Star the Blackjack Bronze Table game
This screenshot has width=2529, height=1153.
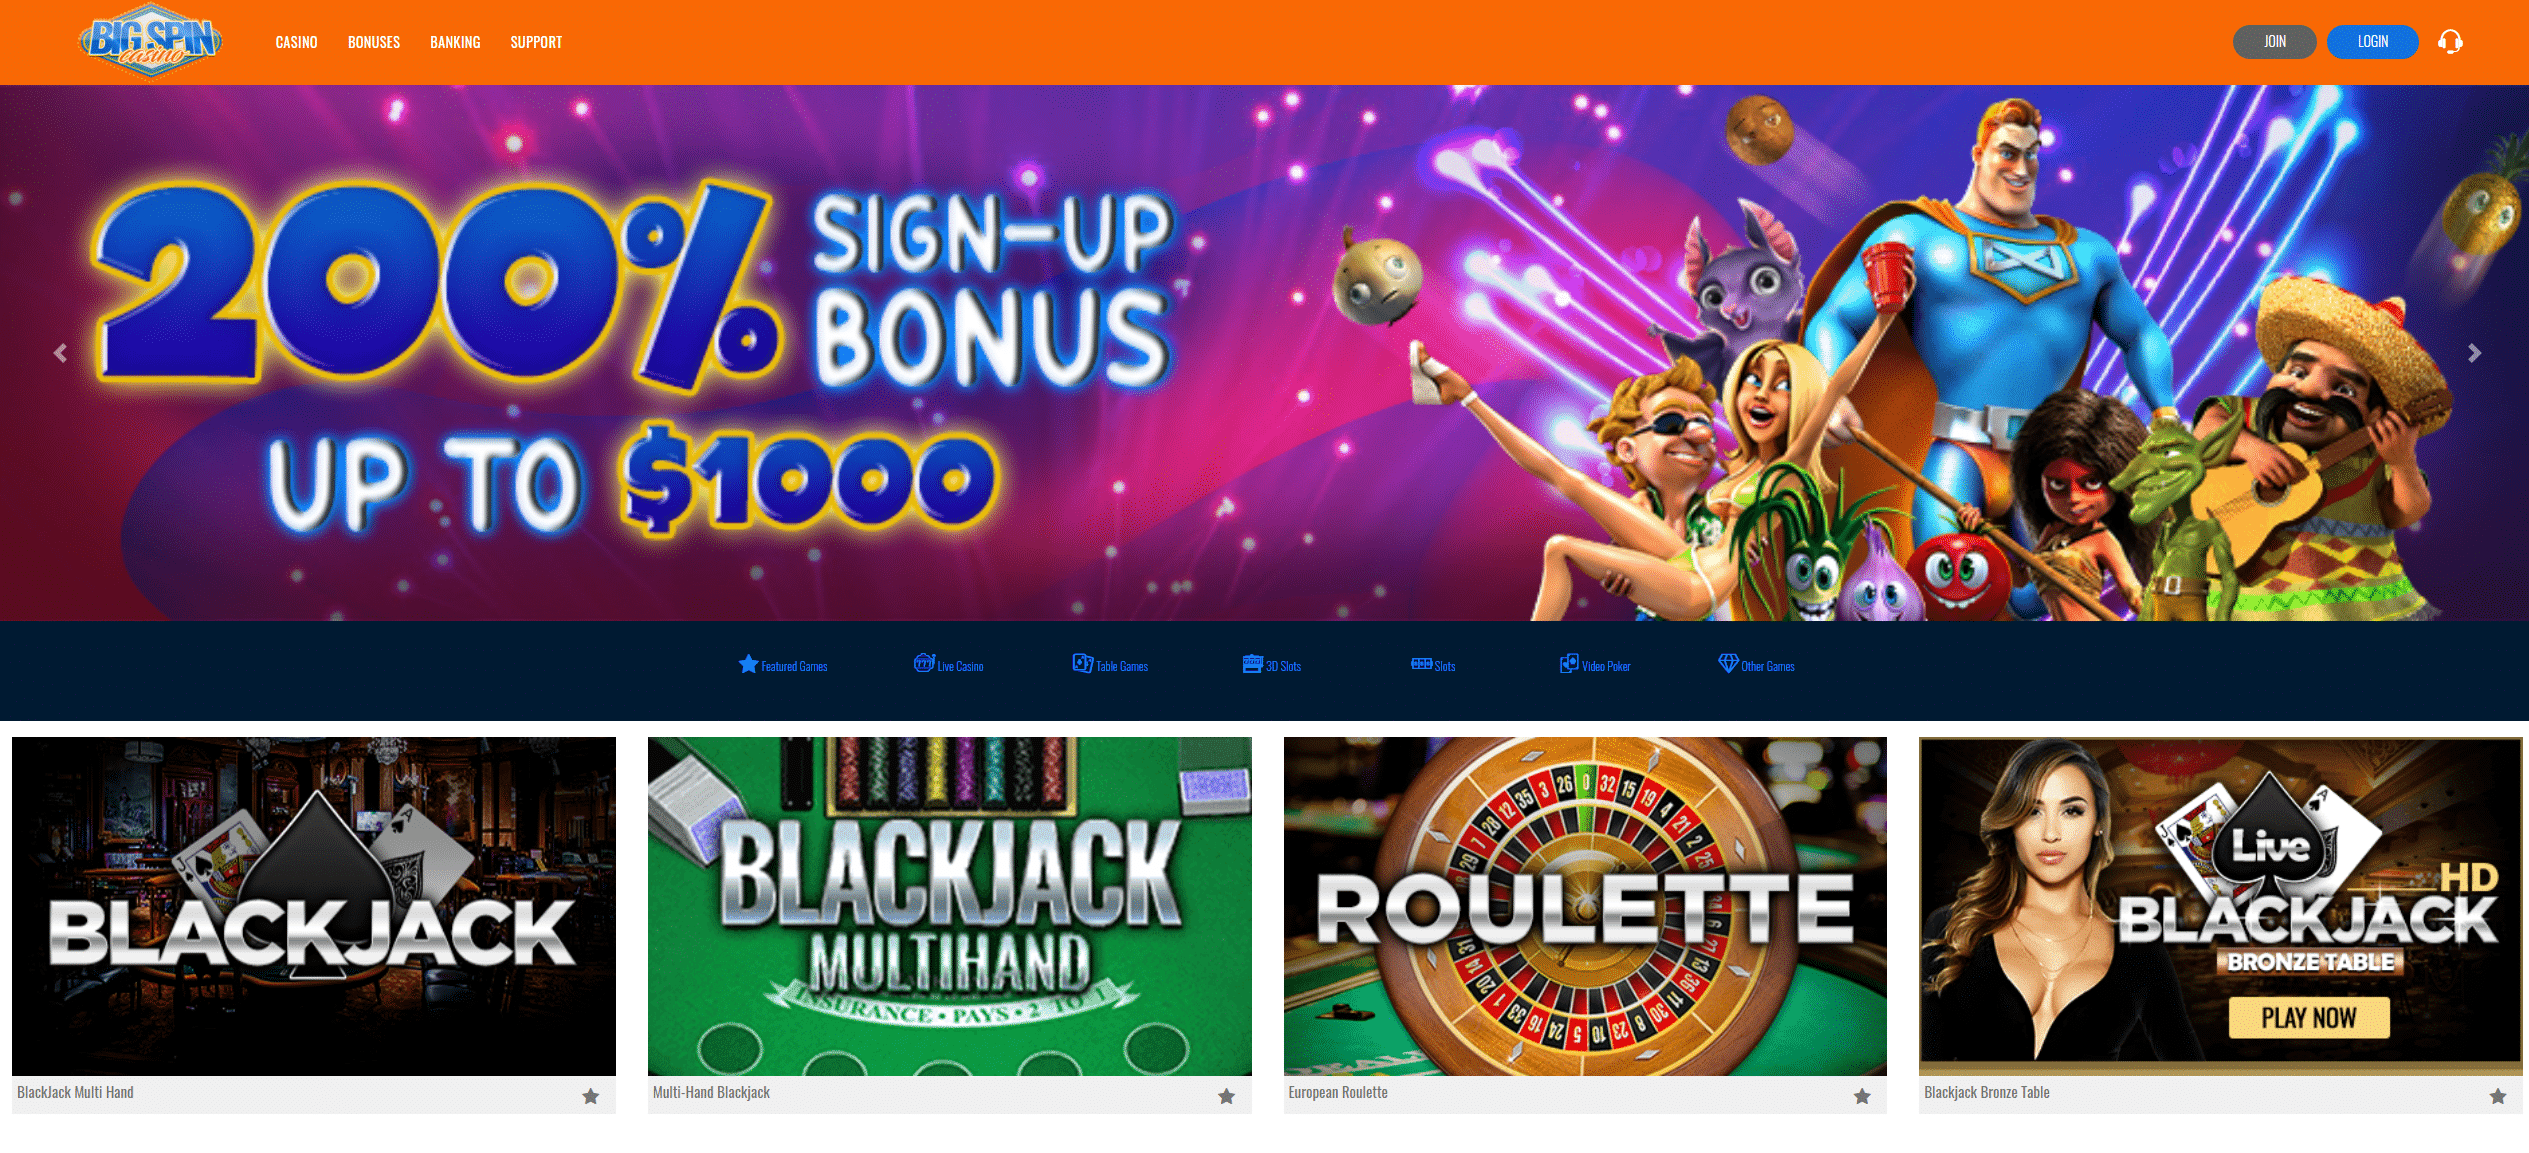point(2498,1096)
